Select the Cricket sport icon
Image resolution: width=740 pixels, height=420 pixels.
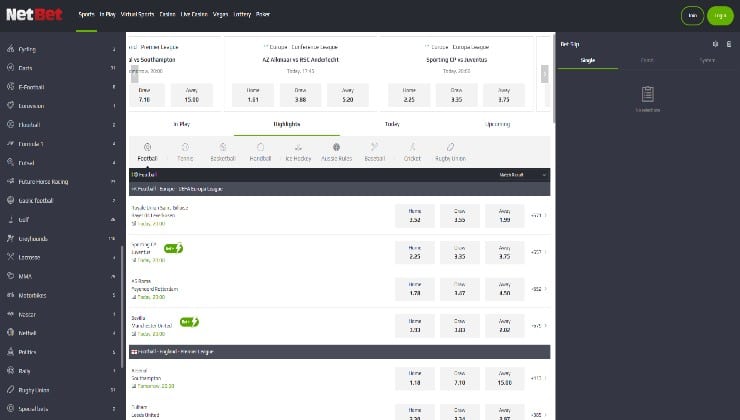point(412,150)
